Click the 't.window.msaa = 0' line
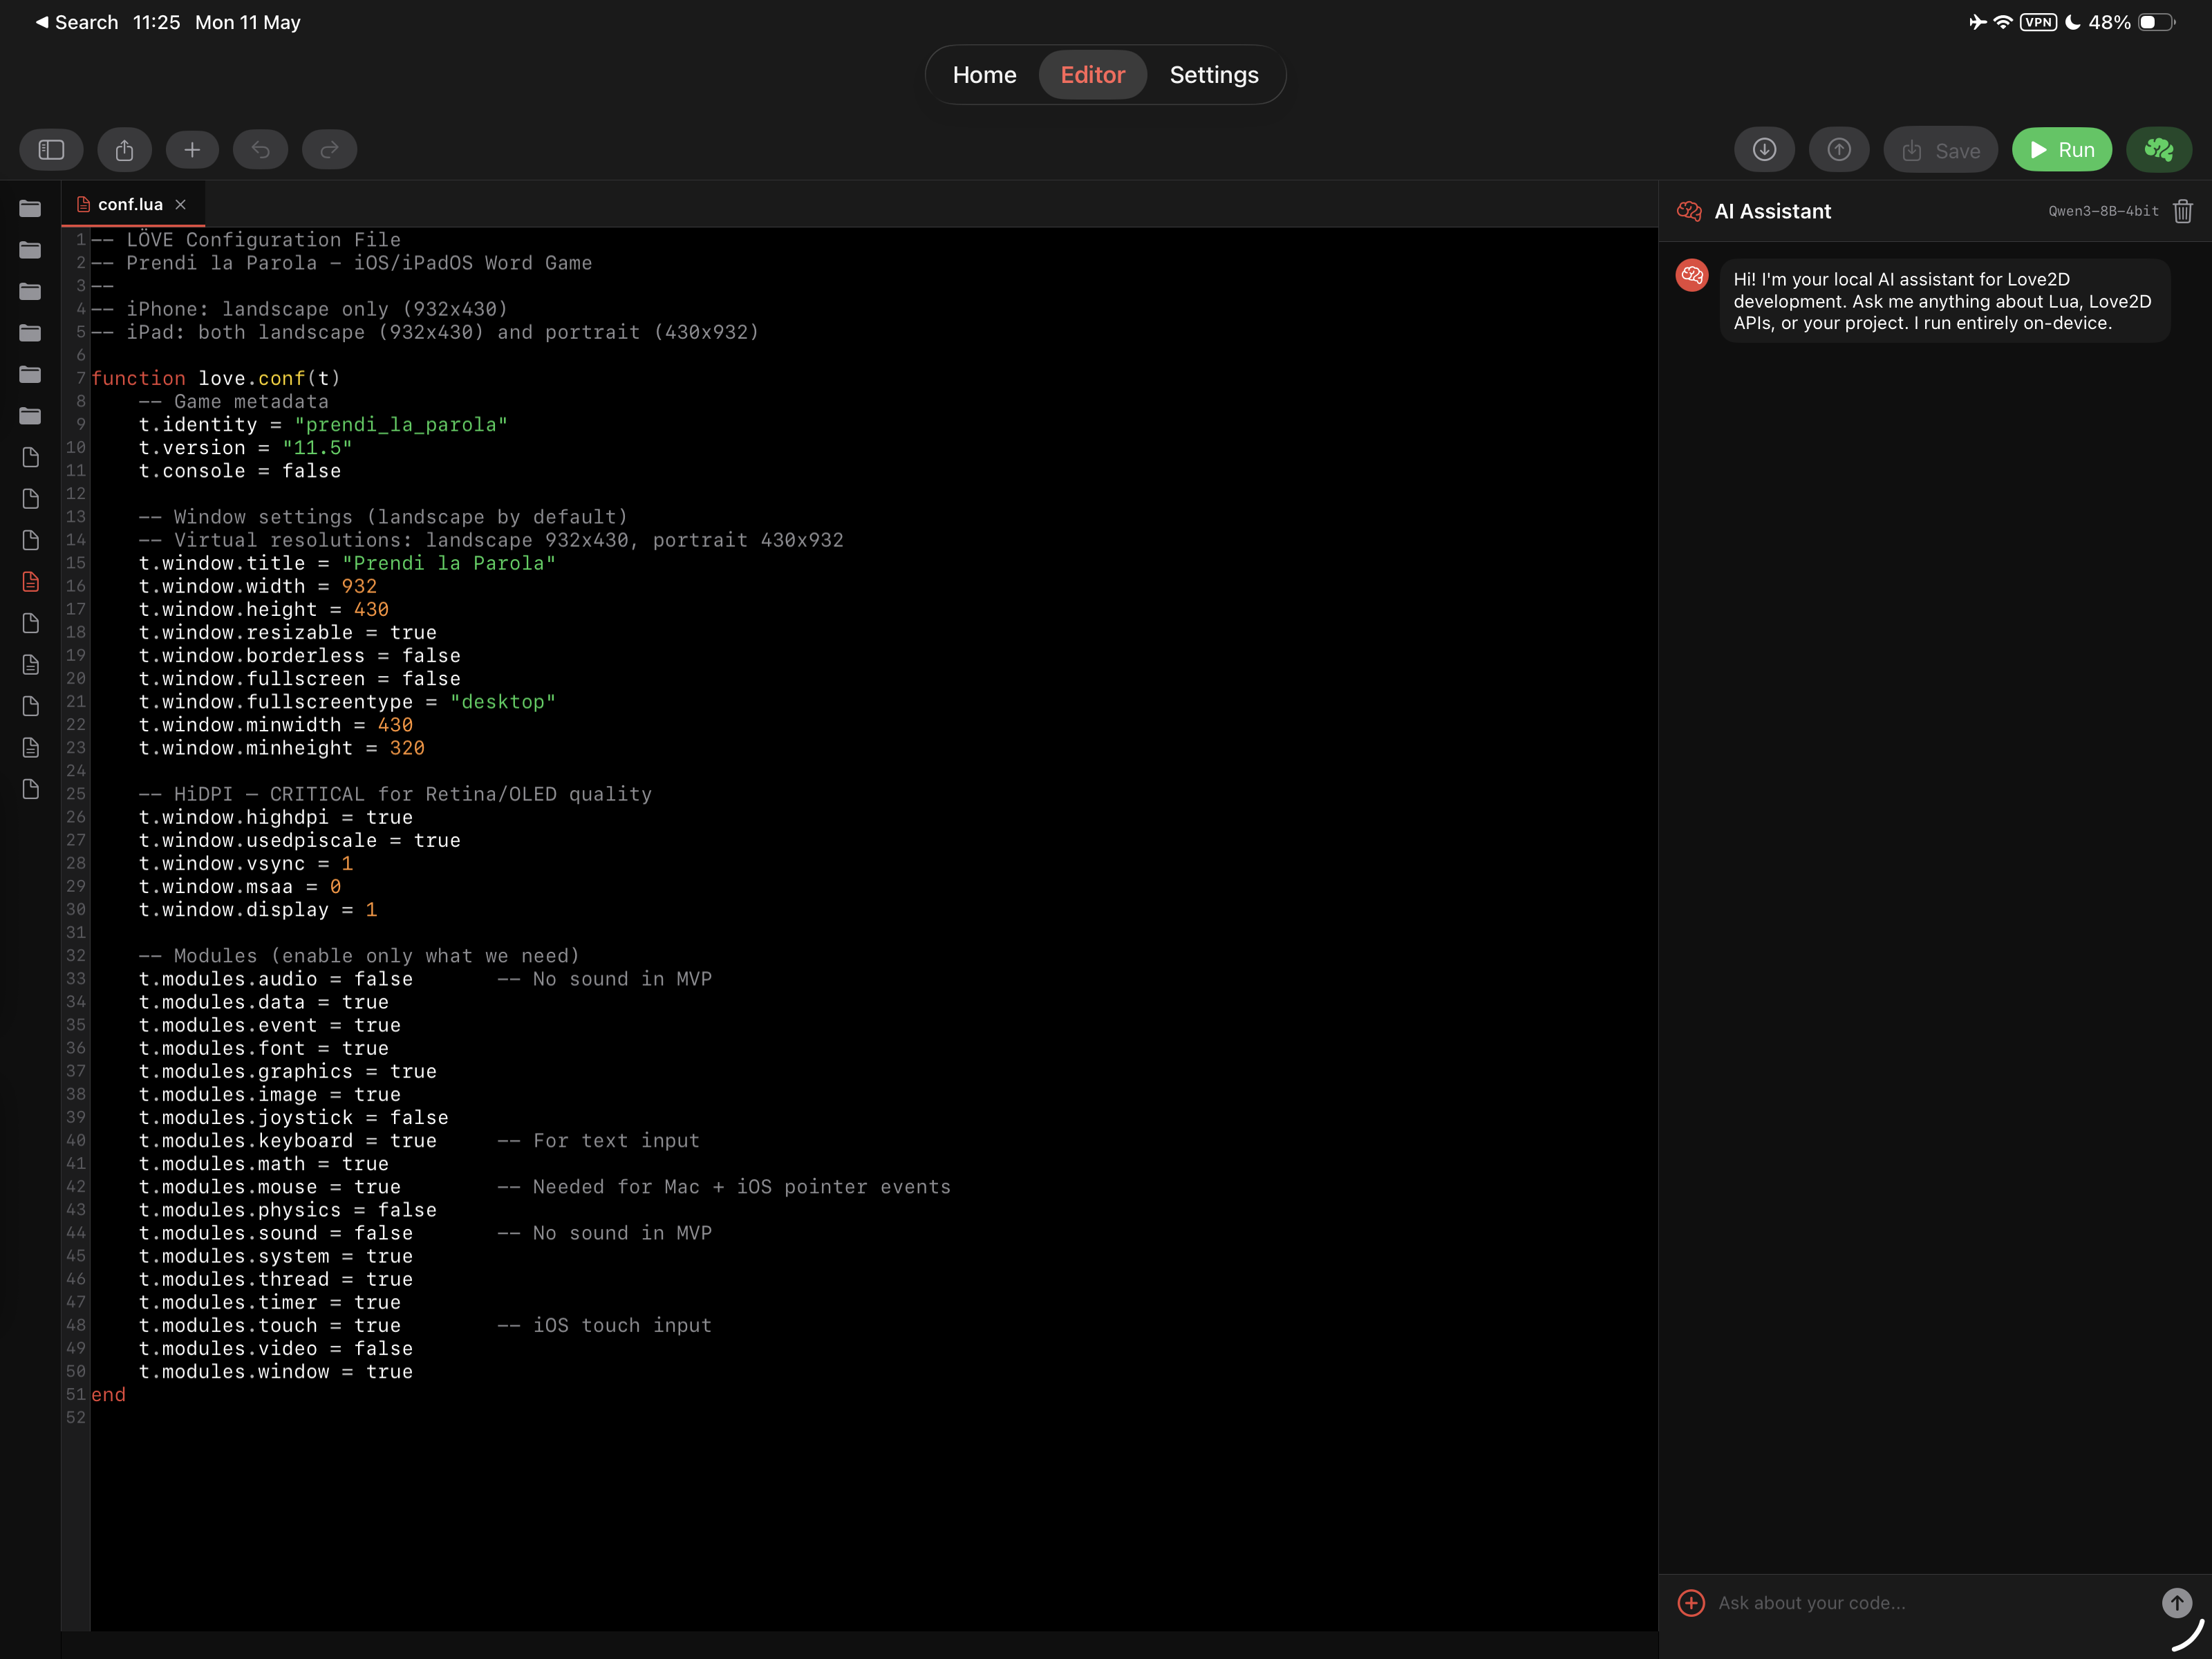The image size is (2212, 1659). click(240, 886)
